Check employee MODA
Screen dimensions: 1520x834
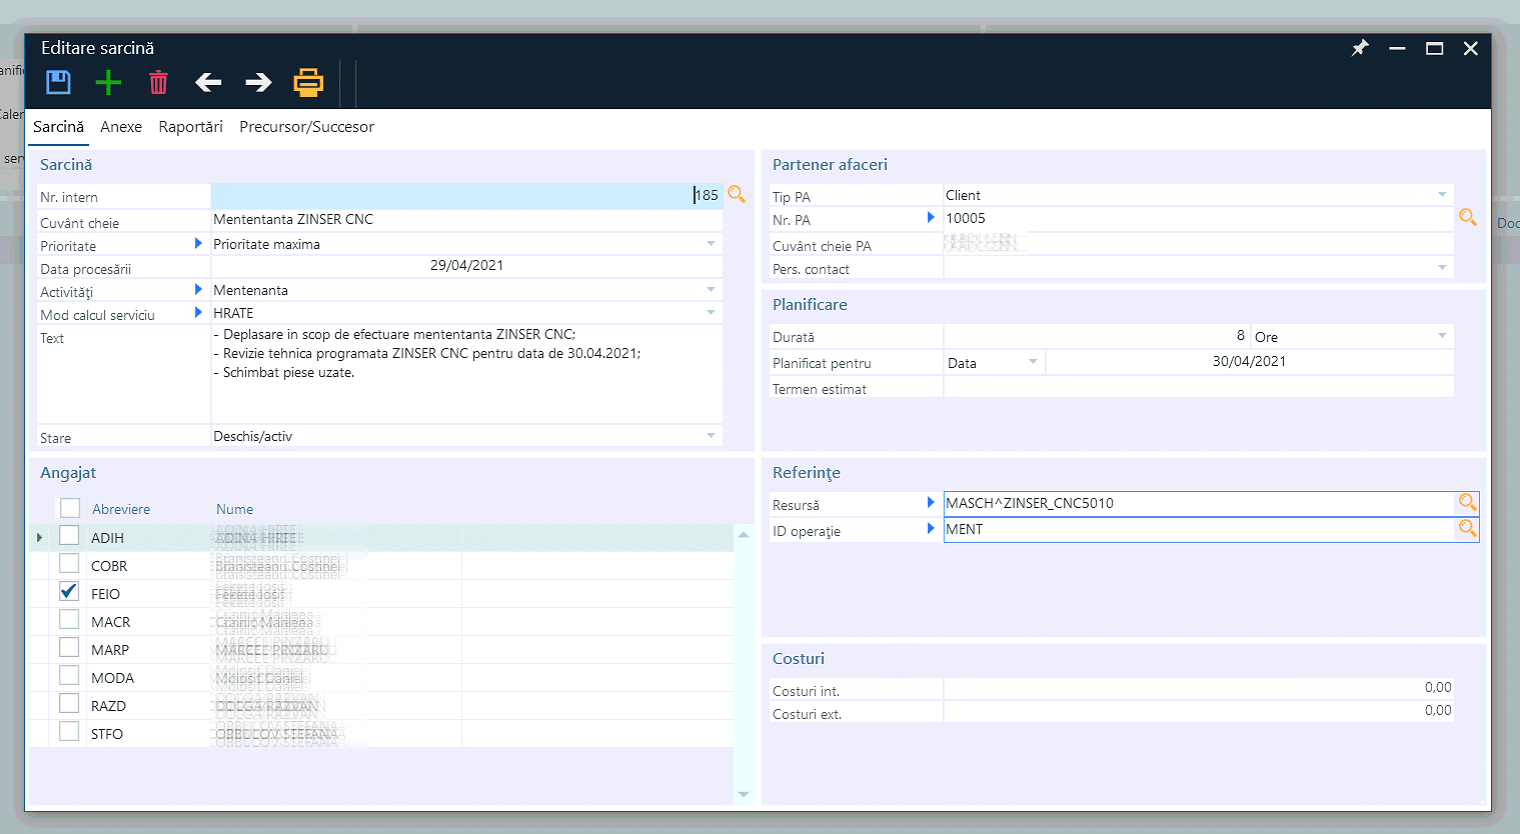[x=69, y=676]
